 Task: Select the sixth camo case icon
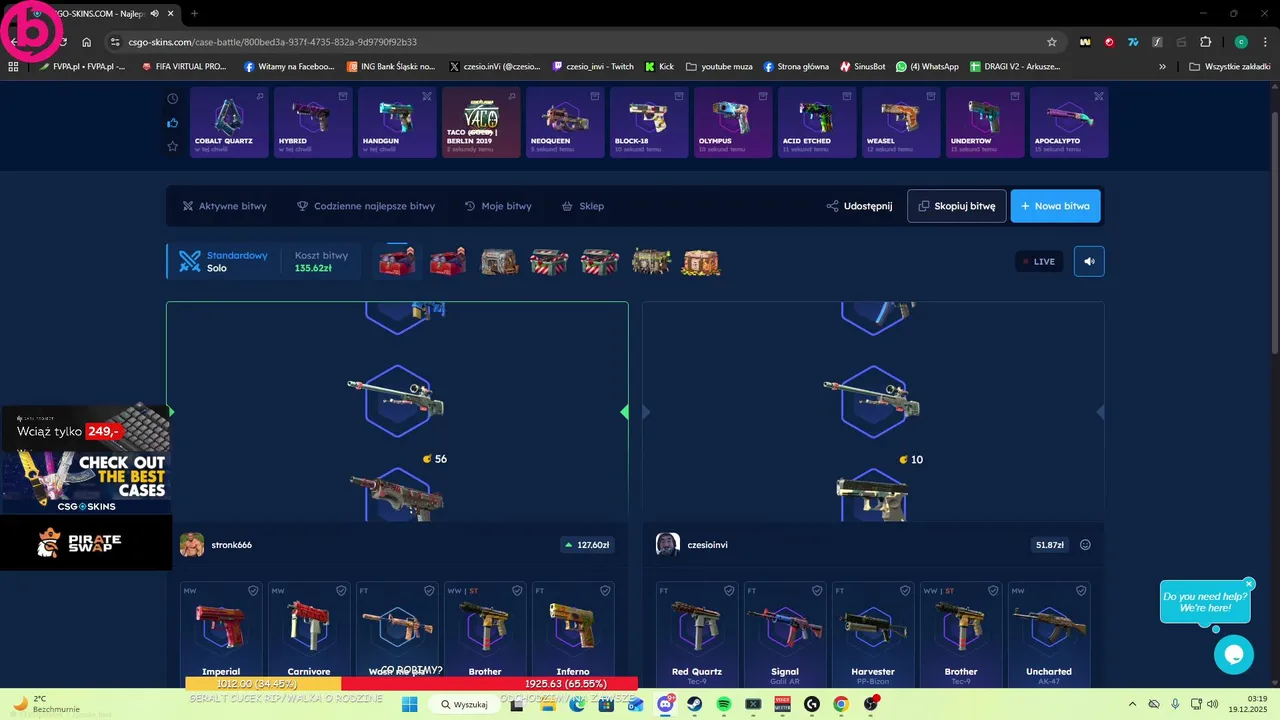[651, 262]
